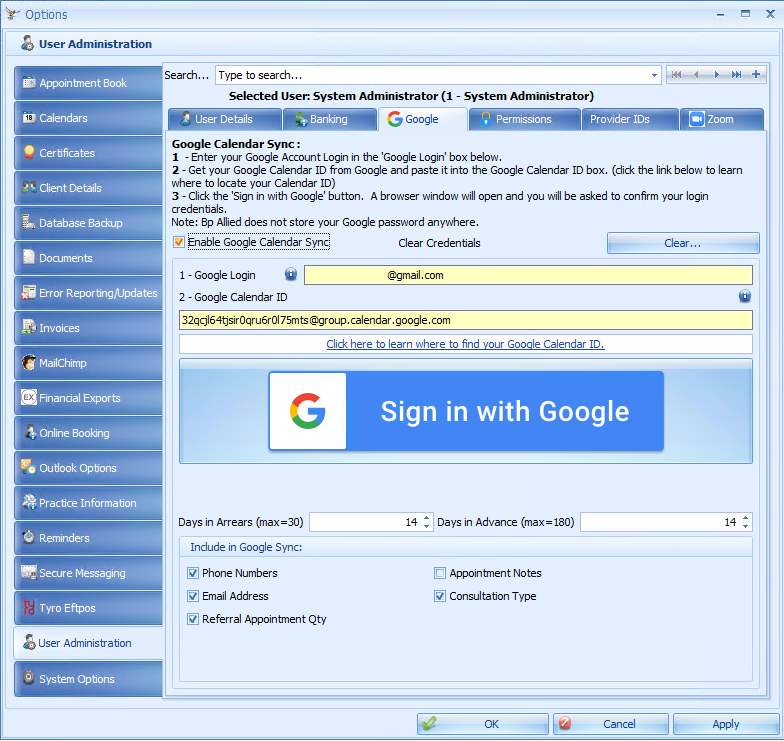Open link to find Google Calendar ID
The width and height of the screenshot is (784, 741).
[x=465, y=344]
